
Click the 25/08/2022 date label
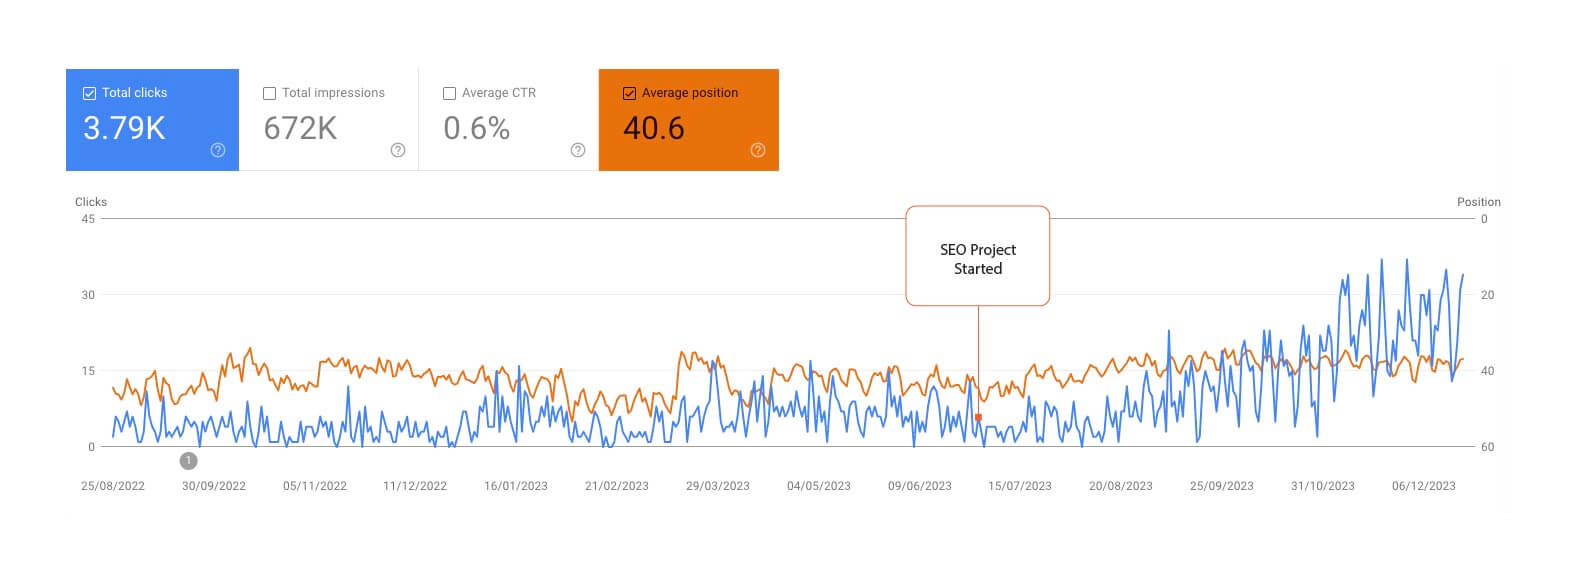(113, 486)
